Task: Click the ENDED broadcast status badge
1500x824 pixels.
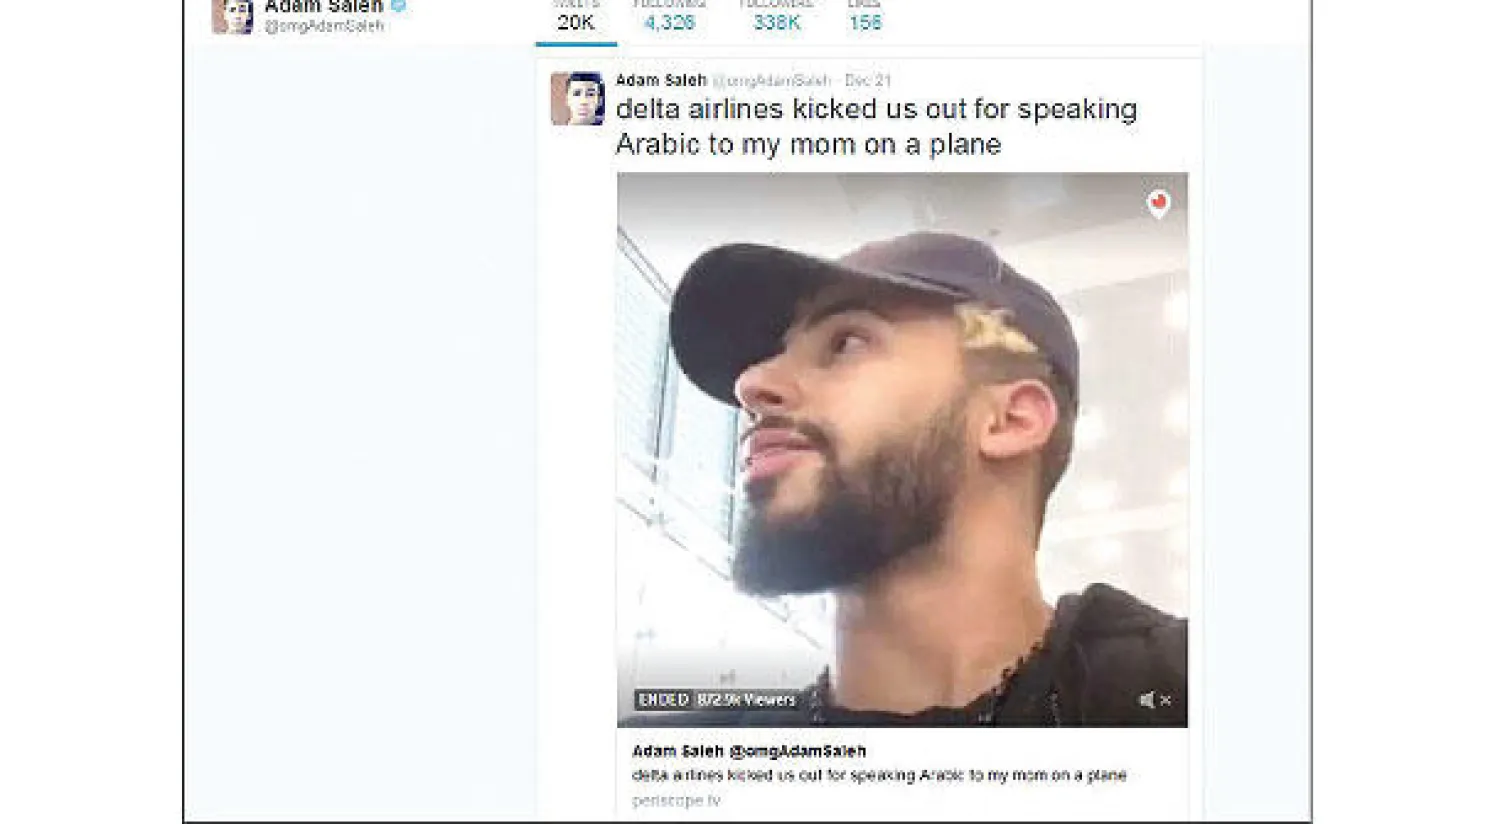Action: pos(663,700)
